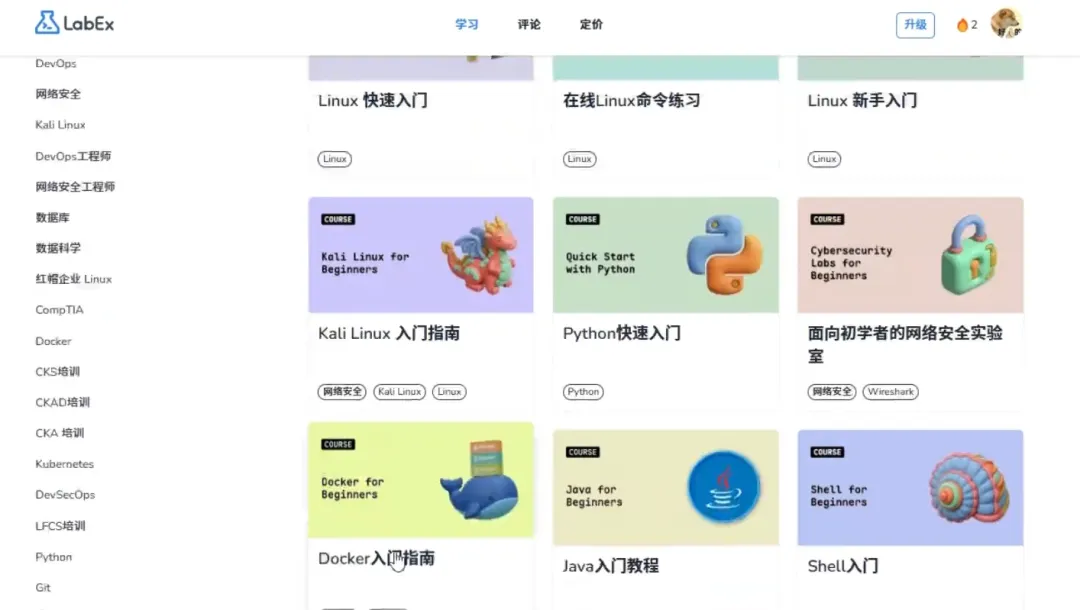Click COURSE badge on Java card
1080x610 pixels.
coord(583,452)
